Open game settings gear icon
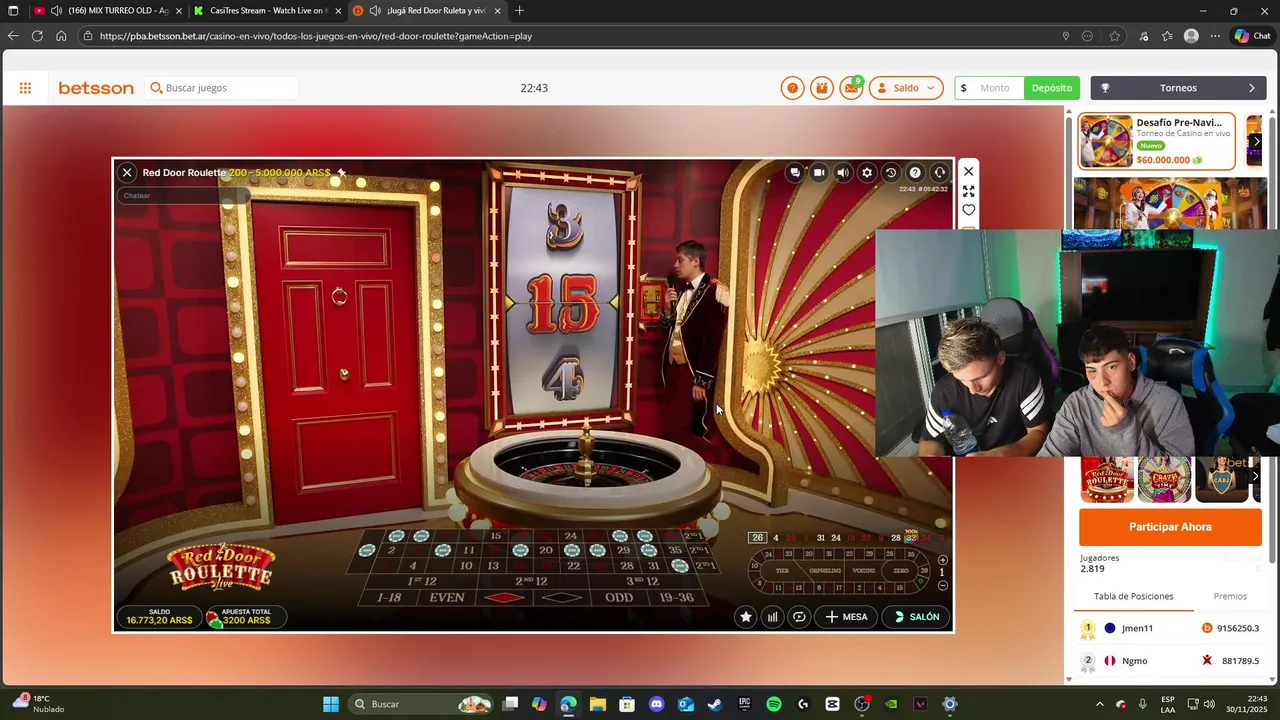This screenshot has width=1280, height=720. click(x=867, y=172)
